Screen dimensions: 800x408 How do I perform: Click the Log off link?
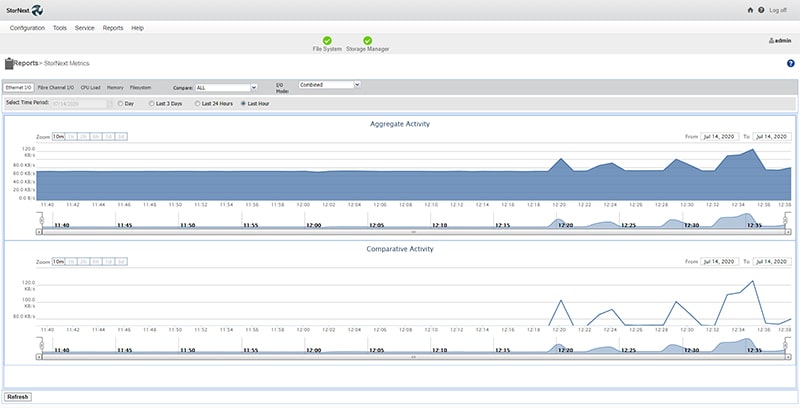click(781, 10)
